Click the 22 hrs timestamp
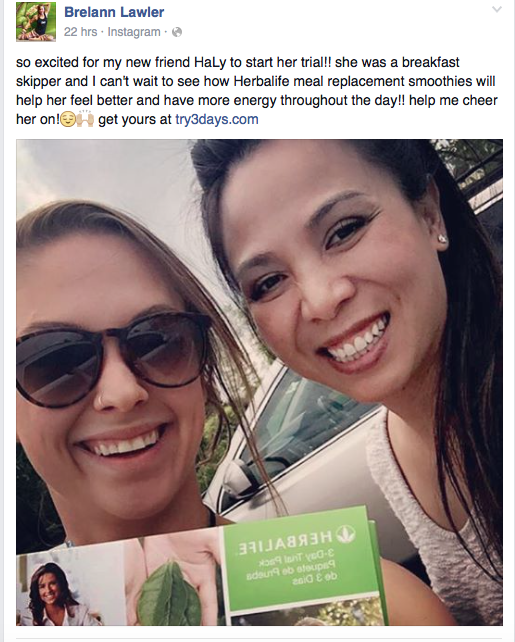Screen dimensions: 515x642 [x=80, y=32]
